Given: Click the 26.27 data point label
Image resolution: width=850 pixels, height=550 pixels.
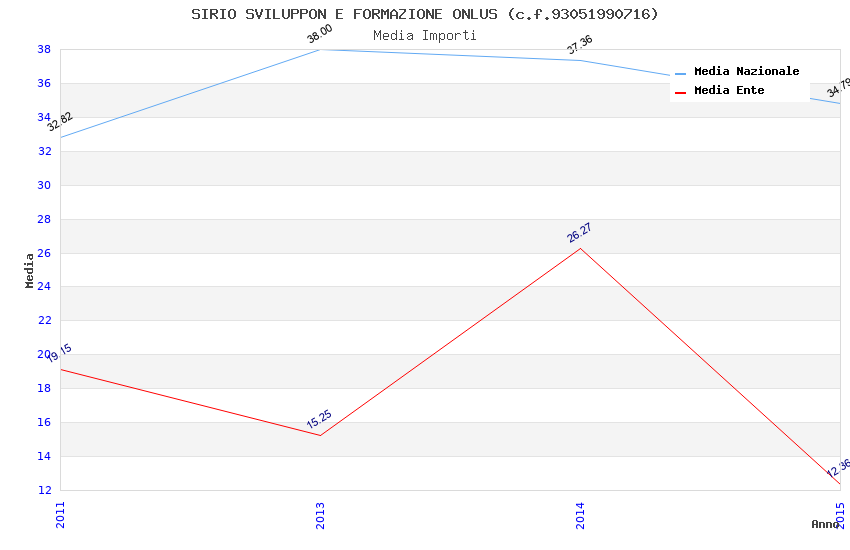Looking at the screenshot, I should pos(579,233).
